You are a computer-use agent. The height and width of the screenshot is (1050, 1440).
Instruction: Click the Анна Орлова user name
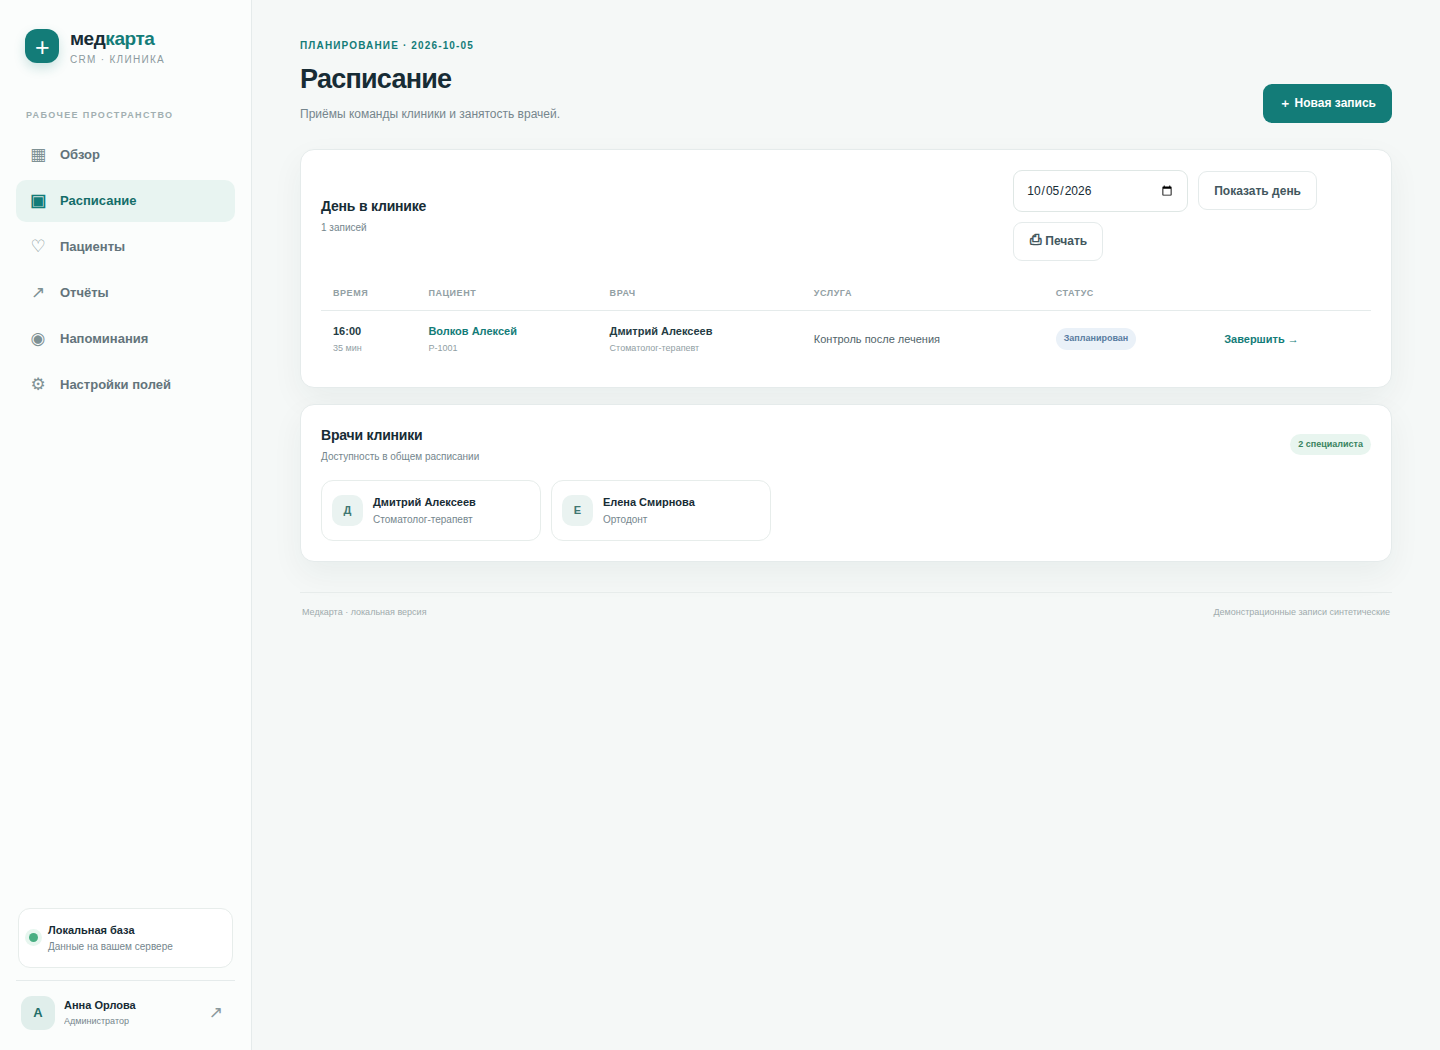(100, 1006)
